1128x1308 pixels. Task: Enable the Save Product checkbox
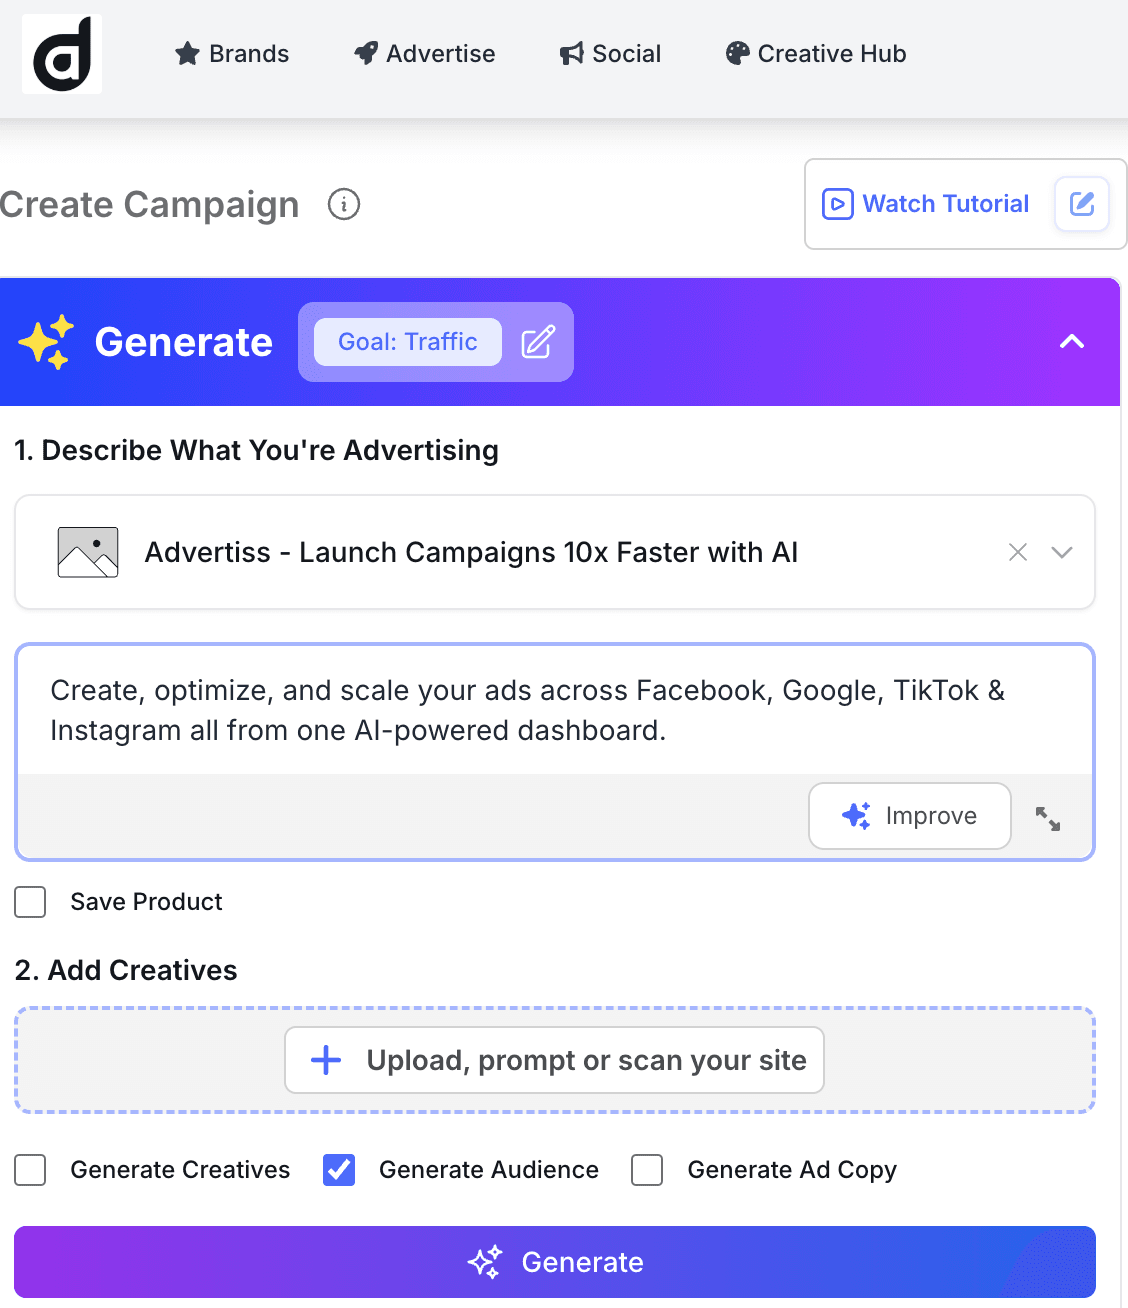pyautogui.click(x=30, y=902)
